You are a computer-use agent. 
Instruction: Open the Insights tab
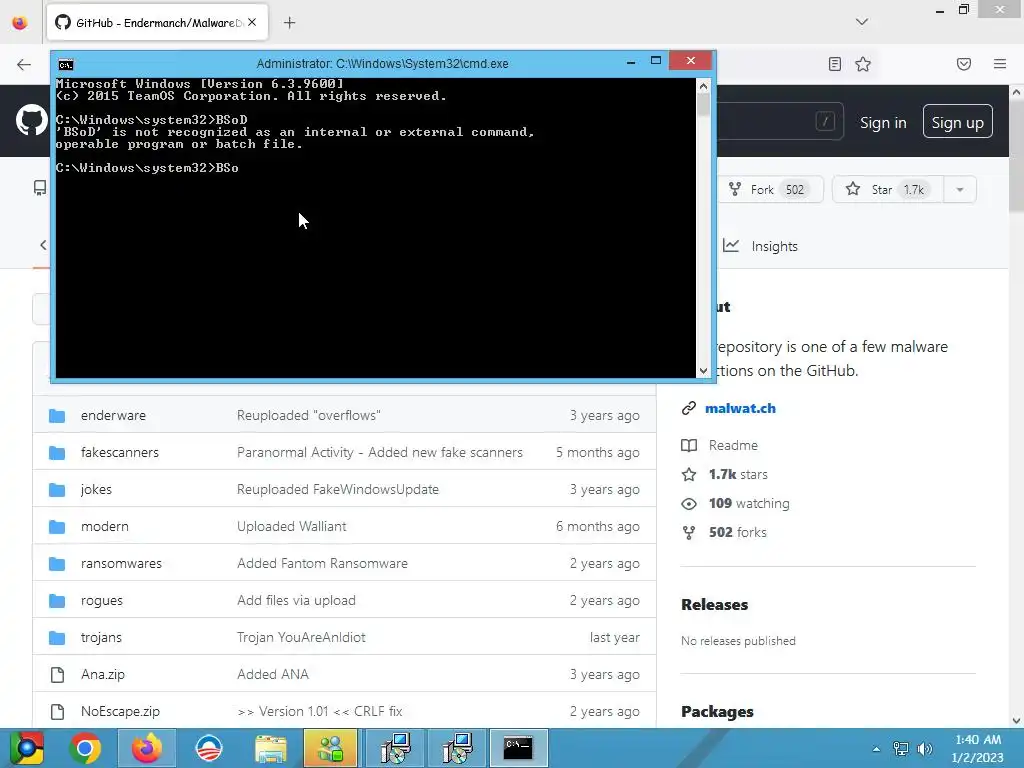760,246
